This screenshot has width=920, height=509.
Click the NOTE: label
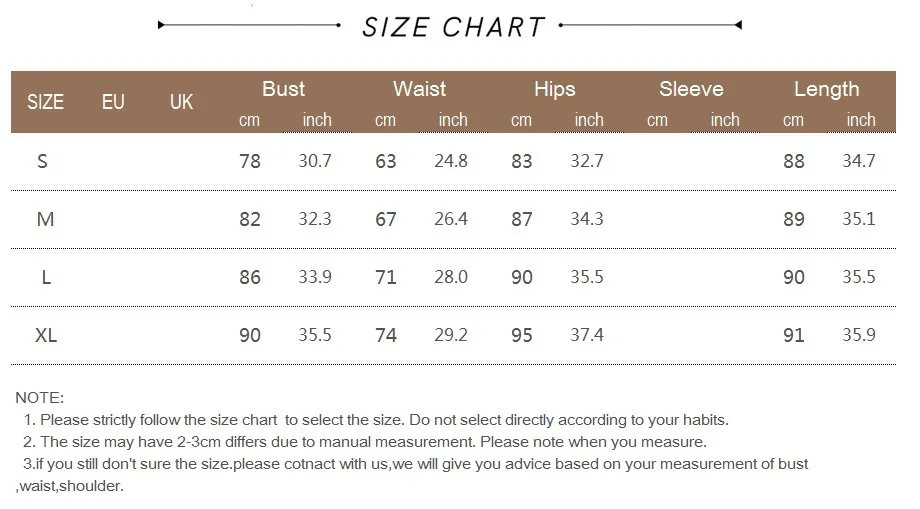pyautogui.click(x=40, y=398)
